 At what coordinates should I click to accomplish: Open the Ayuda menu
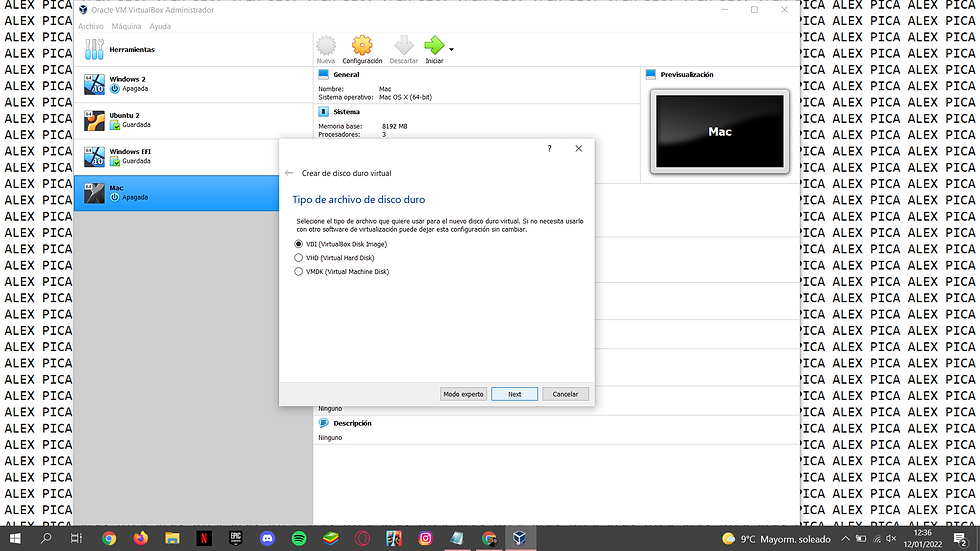pyautogui.click(x=160, y=26)
